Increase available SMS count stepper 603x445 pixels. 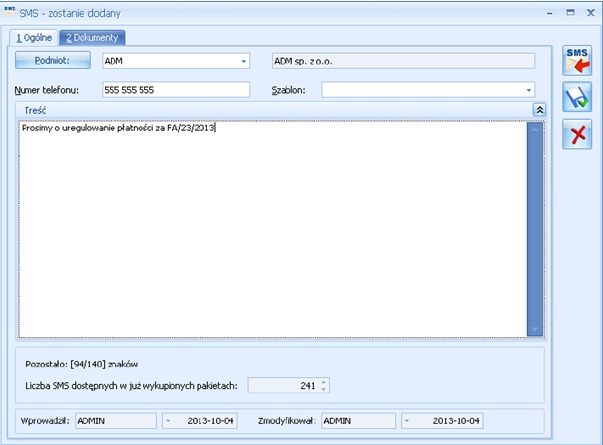pyautogui.click(x=324, y=382)
